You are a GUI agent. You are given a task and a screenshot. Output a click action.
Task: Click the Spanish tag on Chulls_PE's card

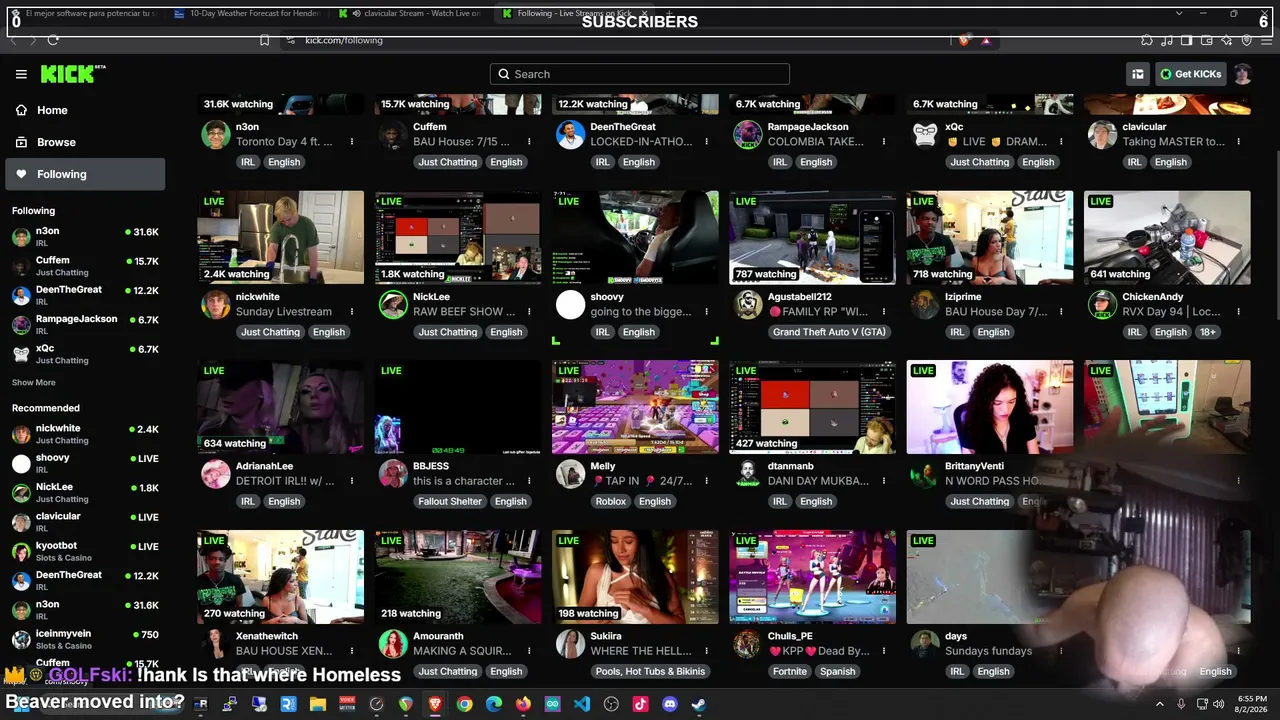(x=837, y=671)
